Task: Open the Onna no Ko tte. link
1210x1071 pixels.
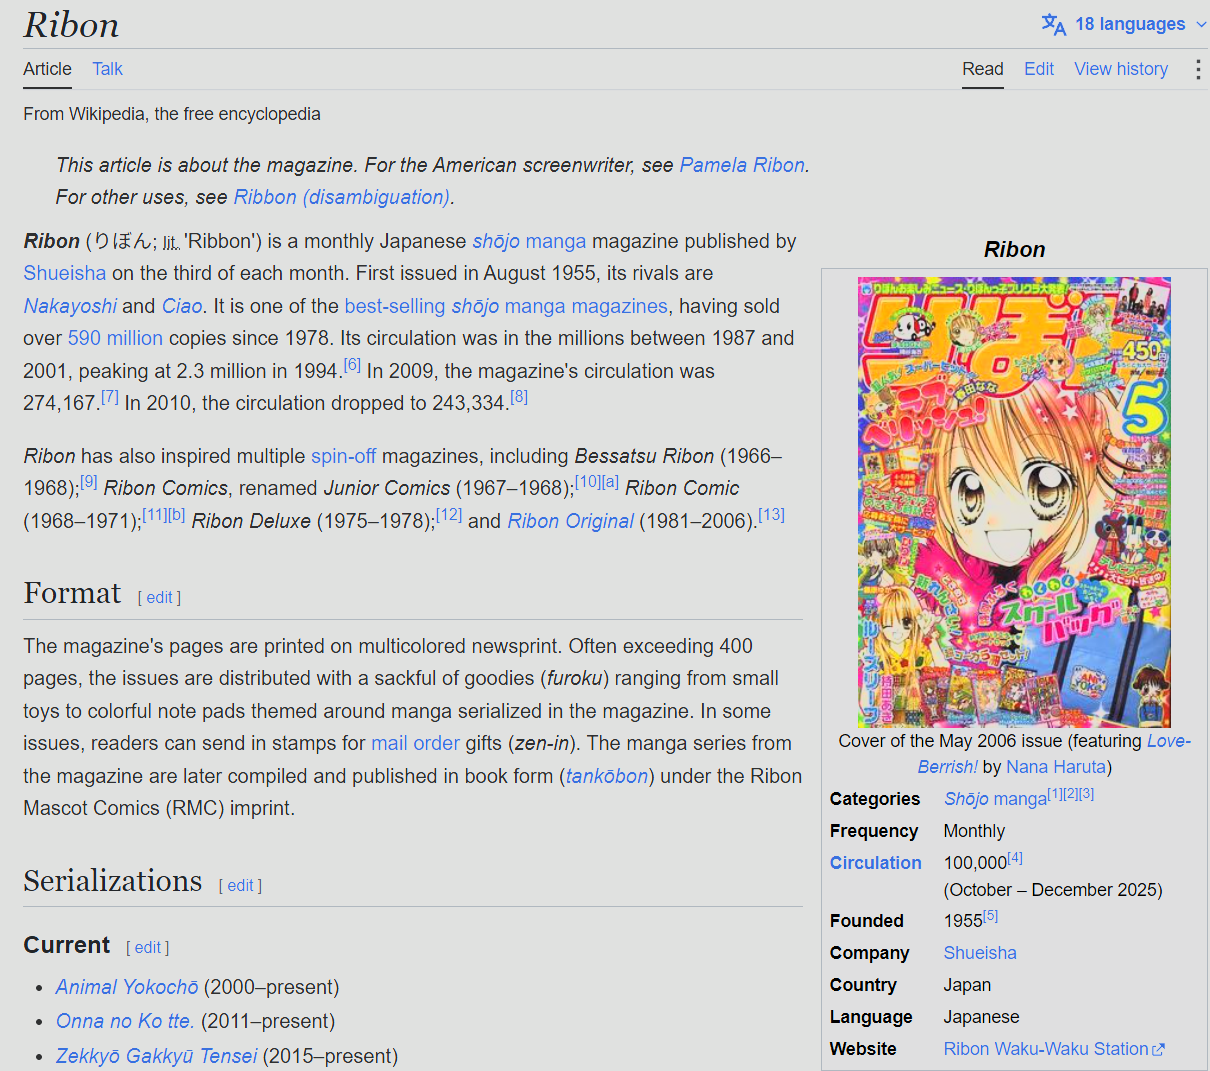Action: pyautogui.click(x=125, y=1021)
